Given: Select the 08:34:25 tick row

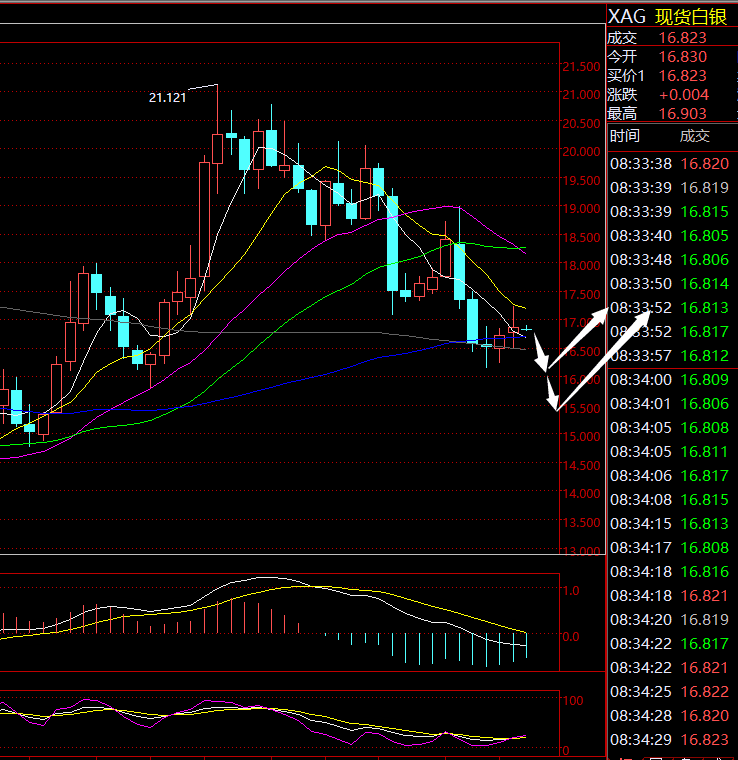Looking at the screenshot, I should tap(669, 692).
